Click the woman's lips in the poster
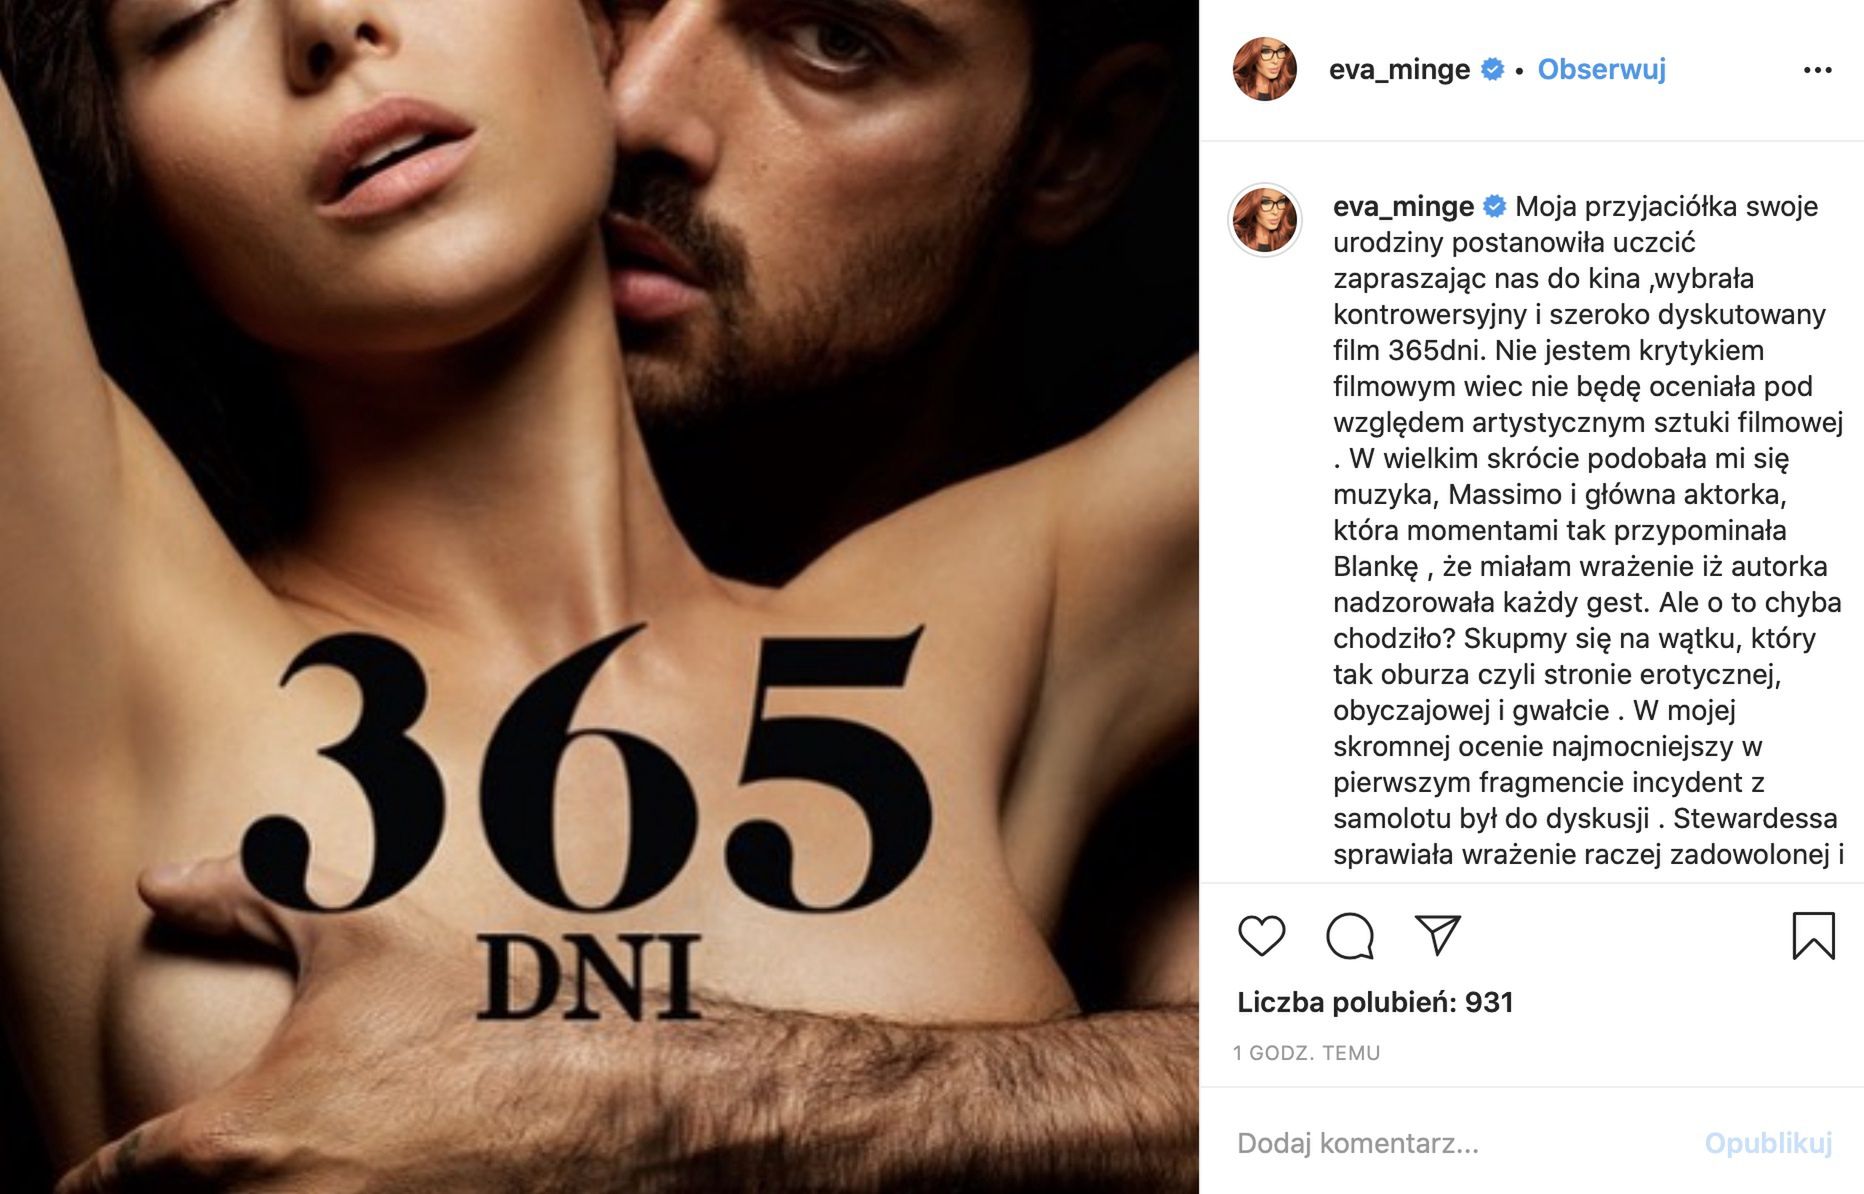Image resolution: width=1864 pixels, height=1194 pixels. (395, 158)
